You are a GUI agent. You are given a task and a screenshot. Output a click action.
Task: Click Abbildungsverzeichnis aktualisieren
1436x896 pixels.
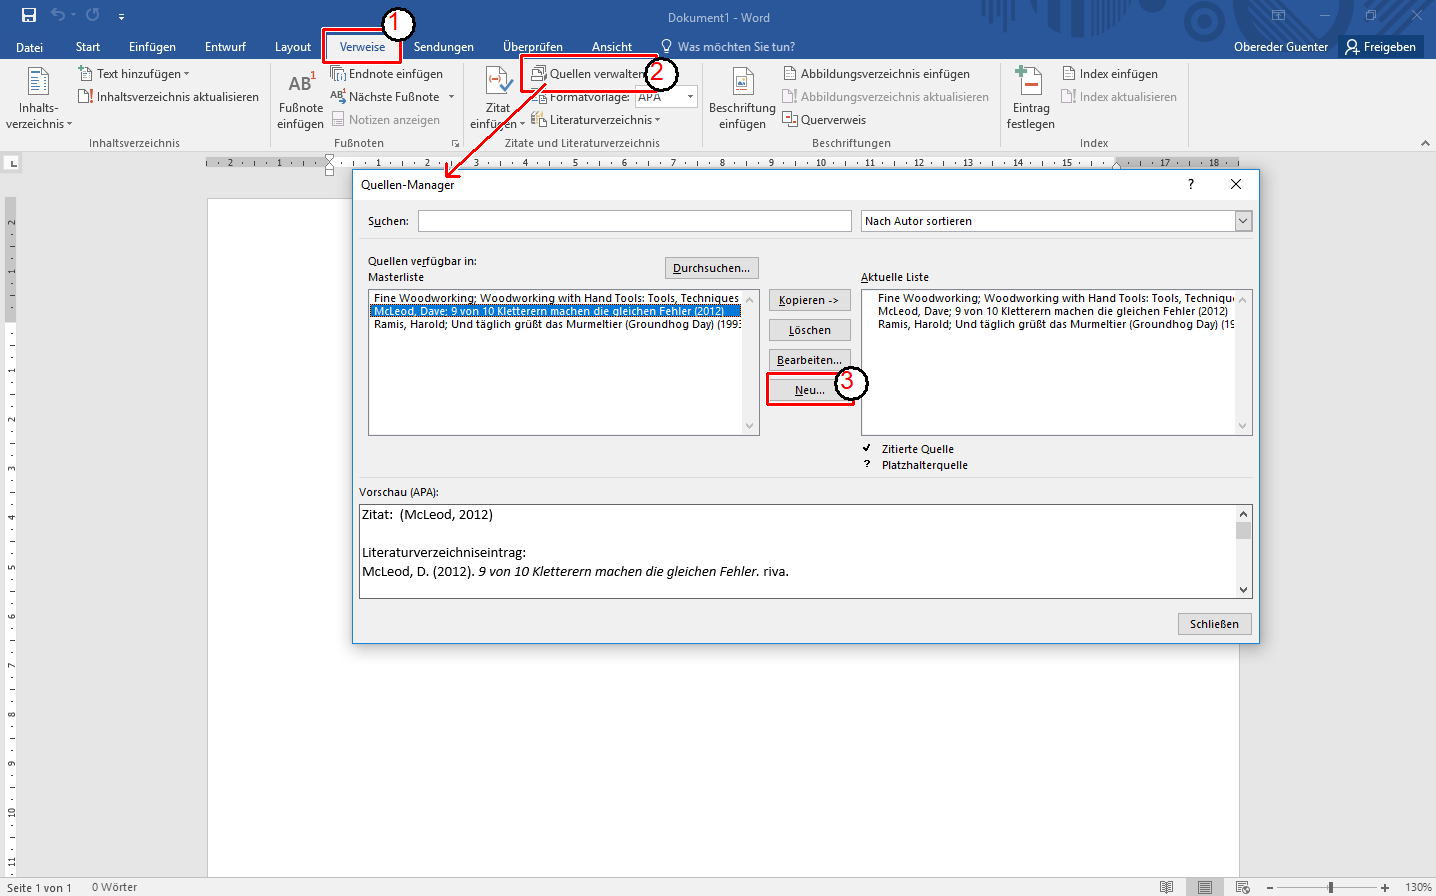885,97
